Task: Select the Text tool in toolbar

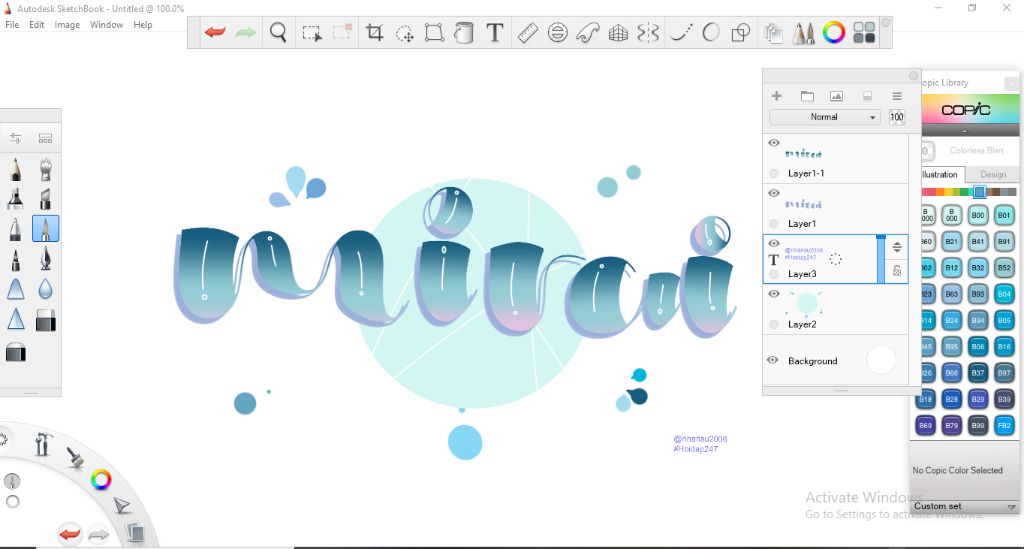Action: (495, 32)
